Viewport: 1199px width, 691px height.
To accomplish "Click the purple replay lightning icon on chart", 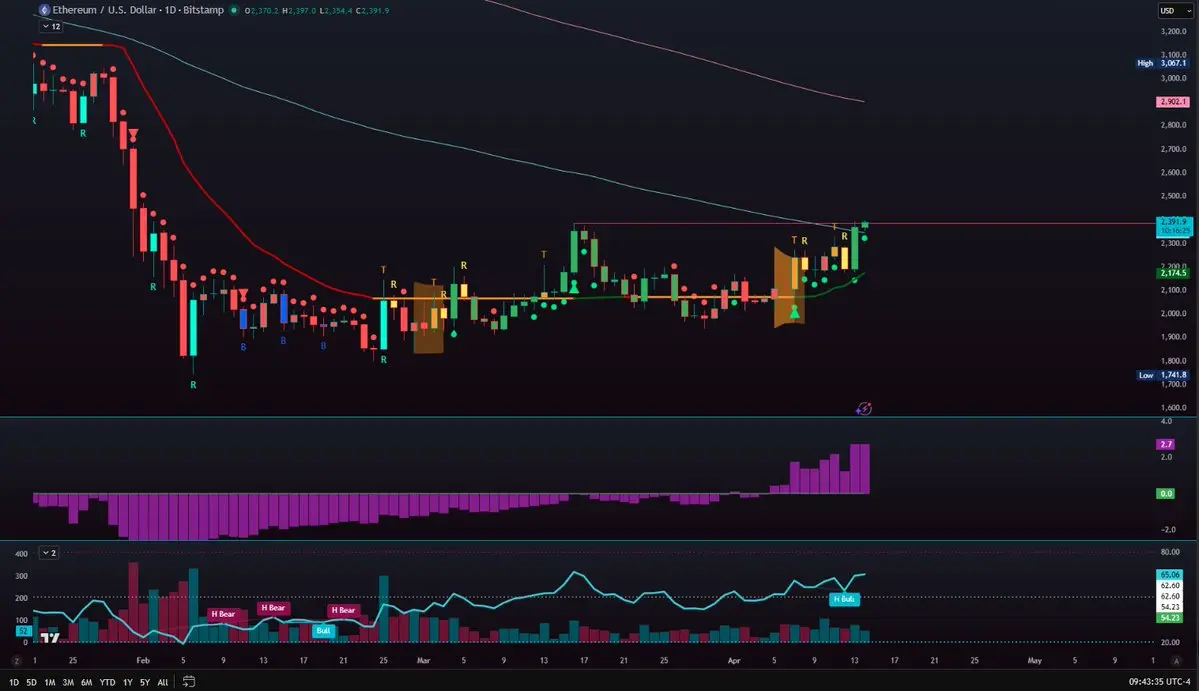I will (864, 409).
